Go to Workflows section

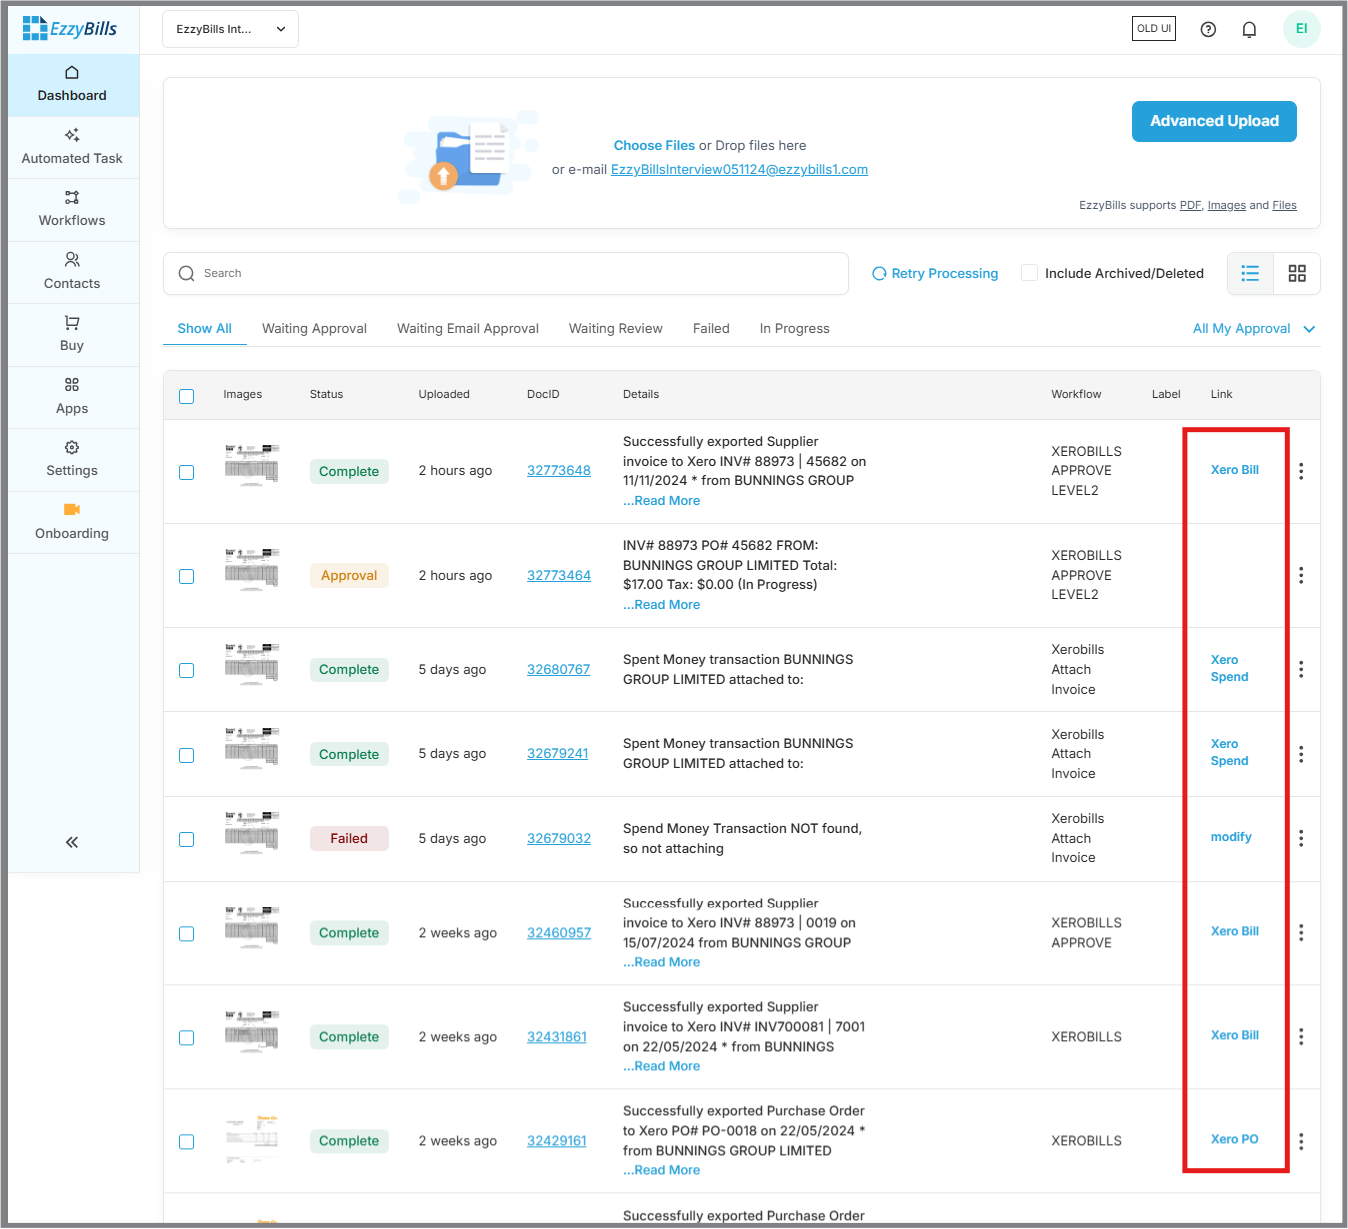[72, 210]
